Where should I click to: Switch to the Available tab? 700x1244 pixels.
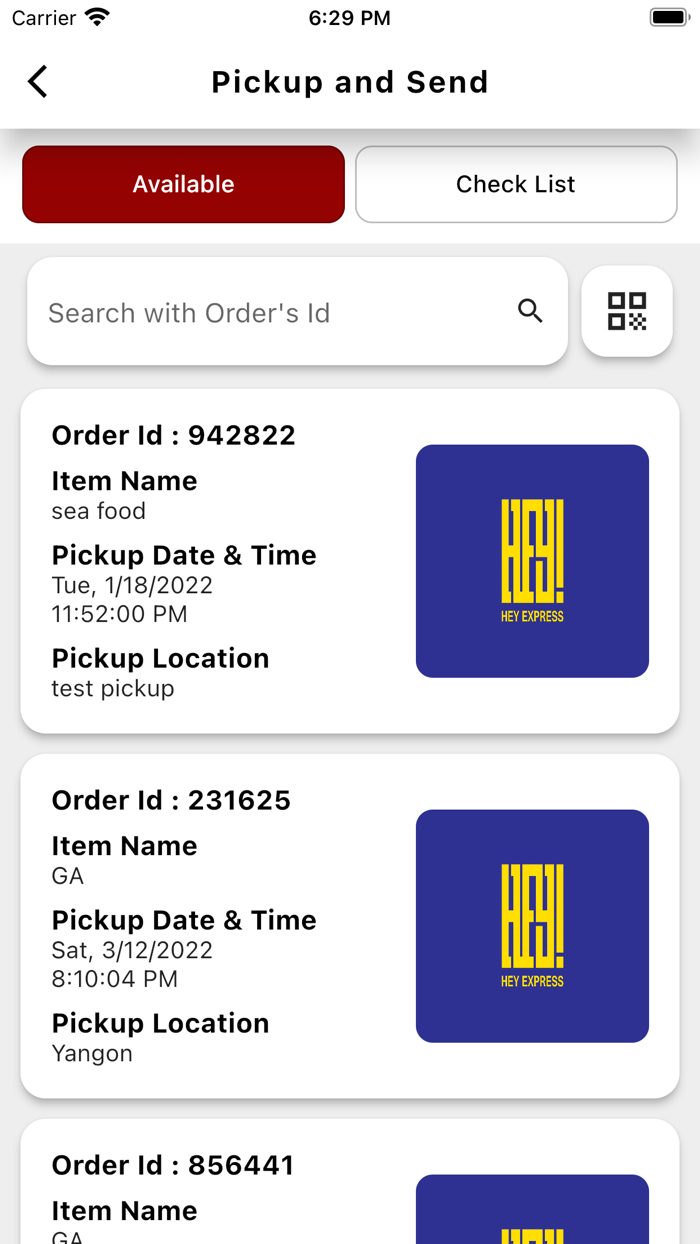183,184
